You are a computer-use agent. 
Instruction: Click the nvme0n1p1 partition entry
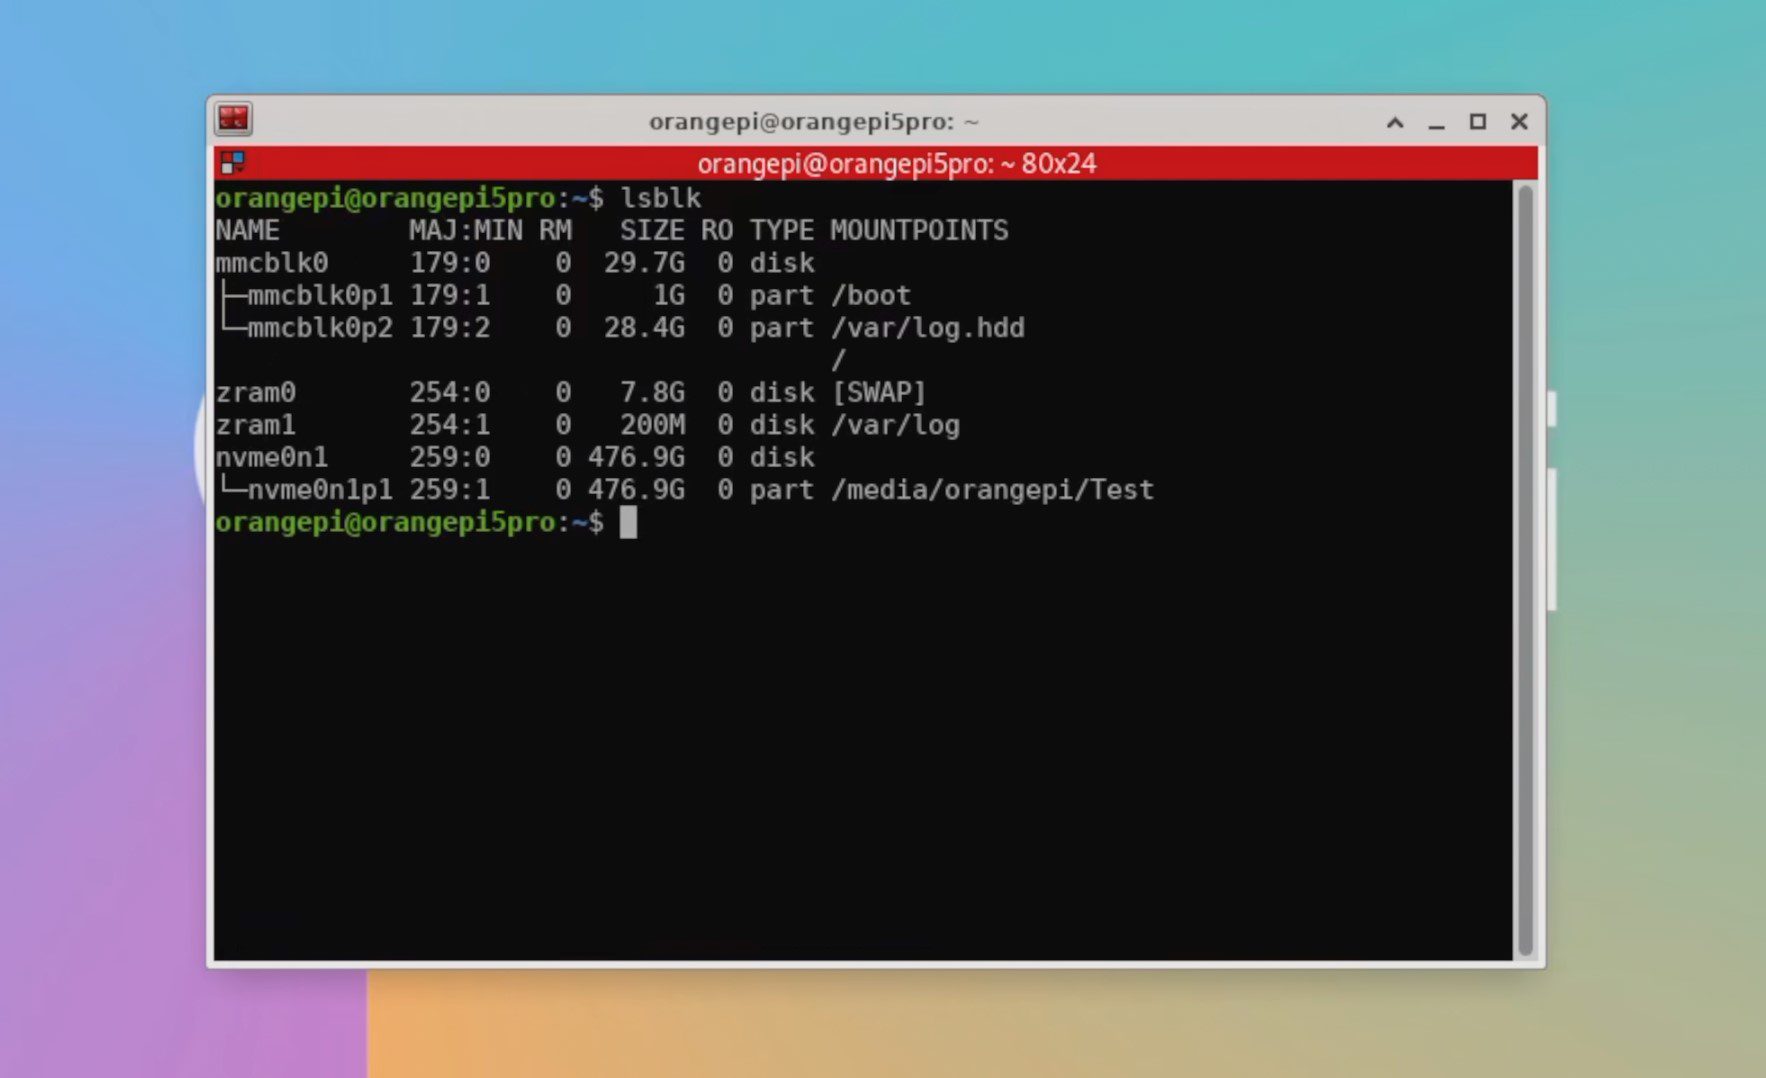point(319,490)
